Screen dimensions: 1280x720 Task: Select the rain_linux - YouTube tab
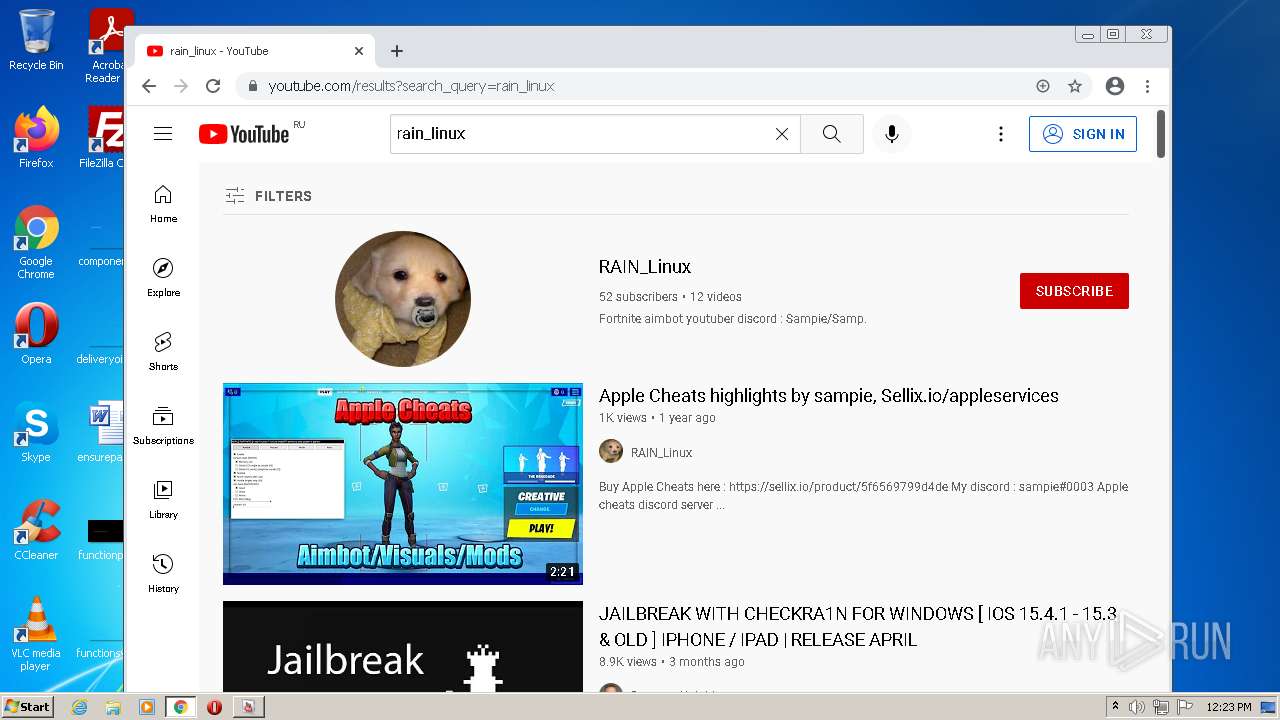(255, 51)
